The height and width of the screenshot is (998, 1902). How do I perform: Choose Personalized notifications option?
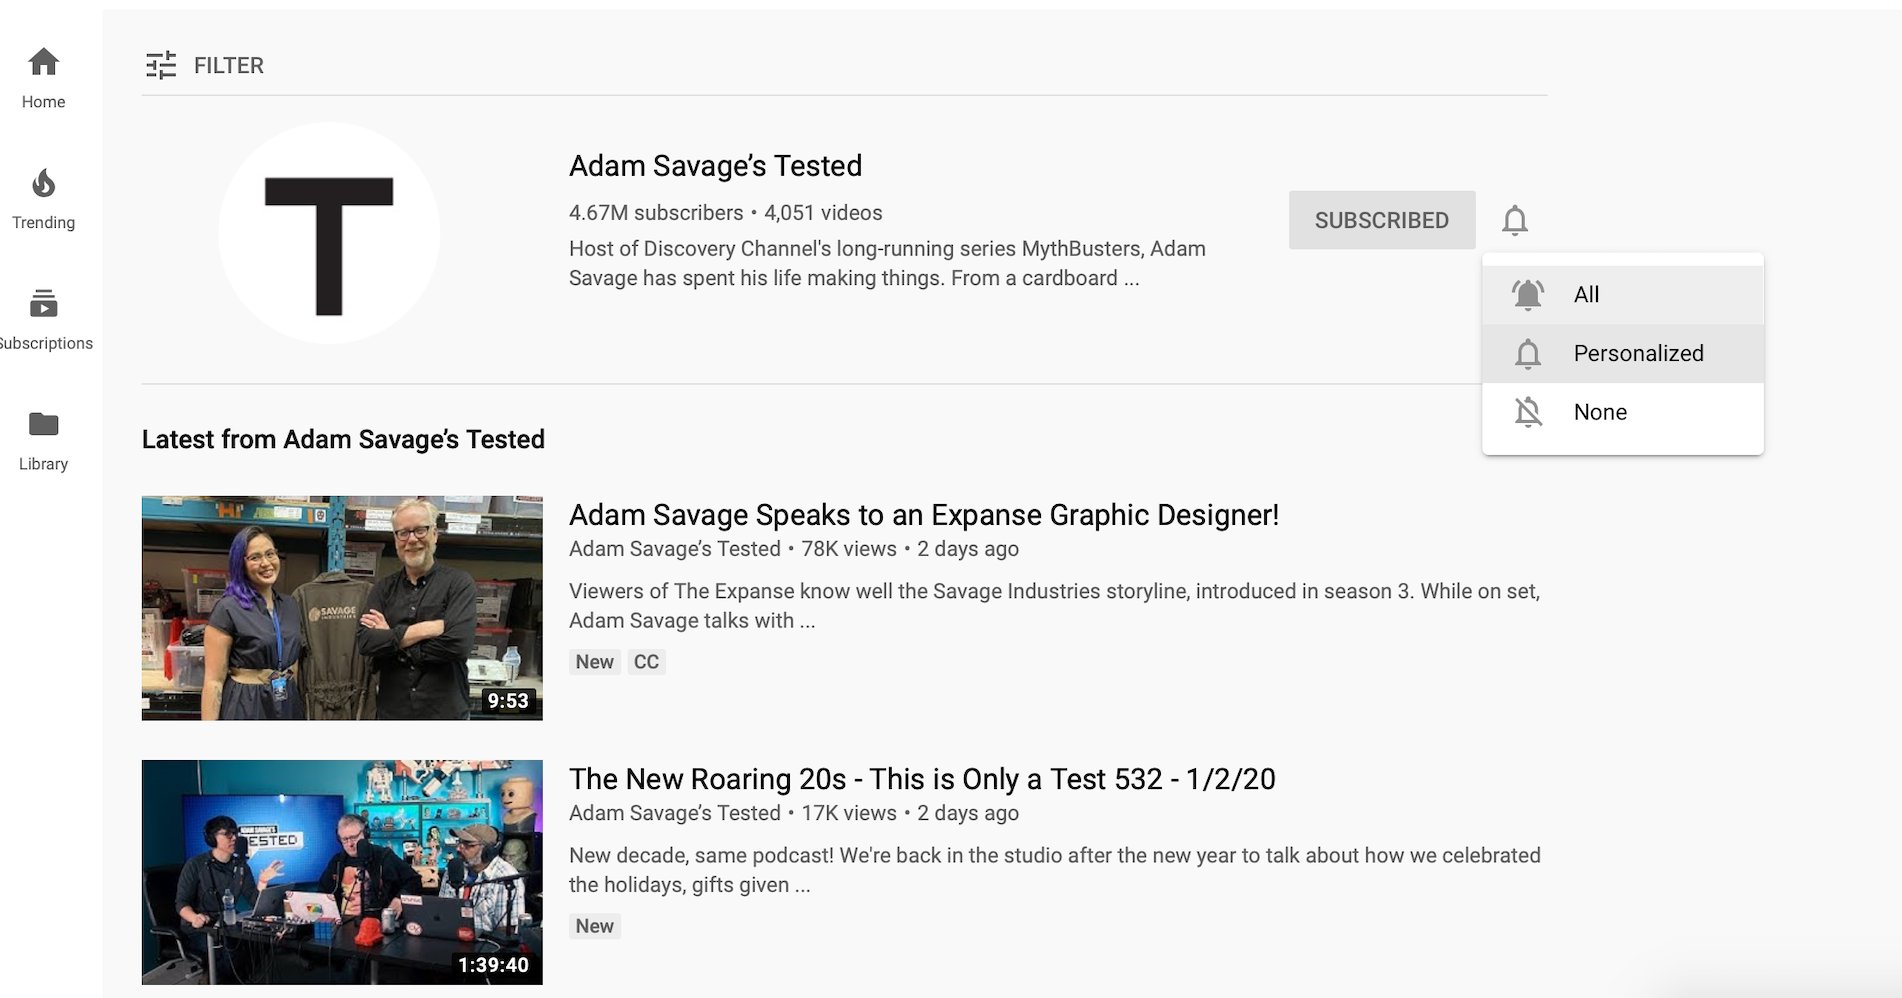(1623, 354)
